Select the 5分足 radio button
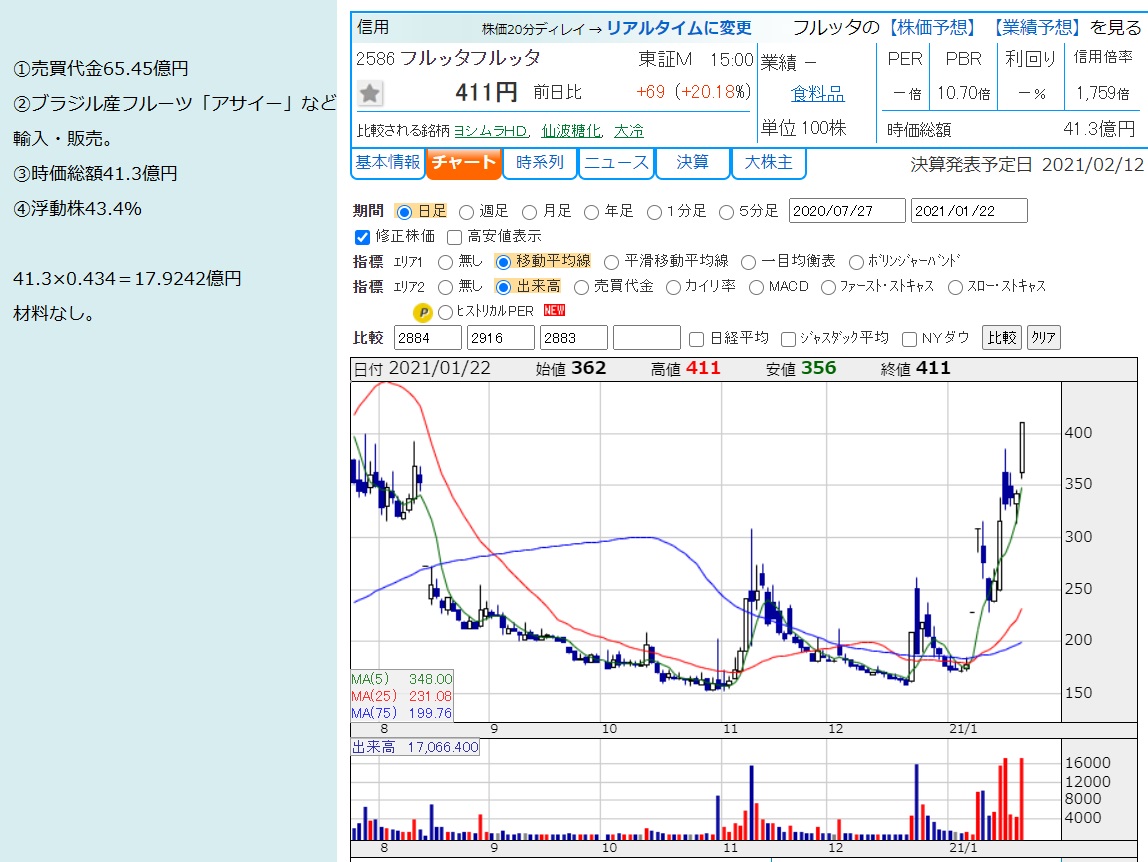Viewport: 1148px width, 862px height. click(726, 212)
